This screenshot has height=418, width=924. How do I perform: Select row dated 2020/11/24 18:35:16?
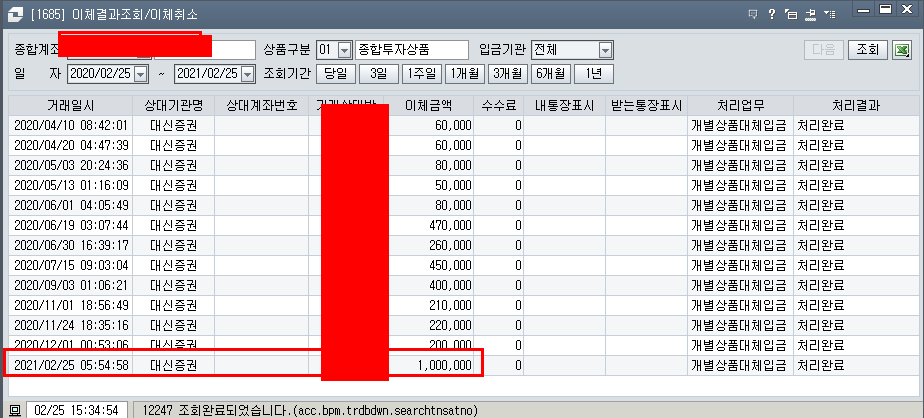click(x=464, y=326)
